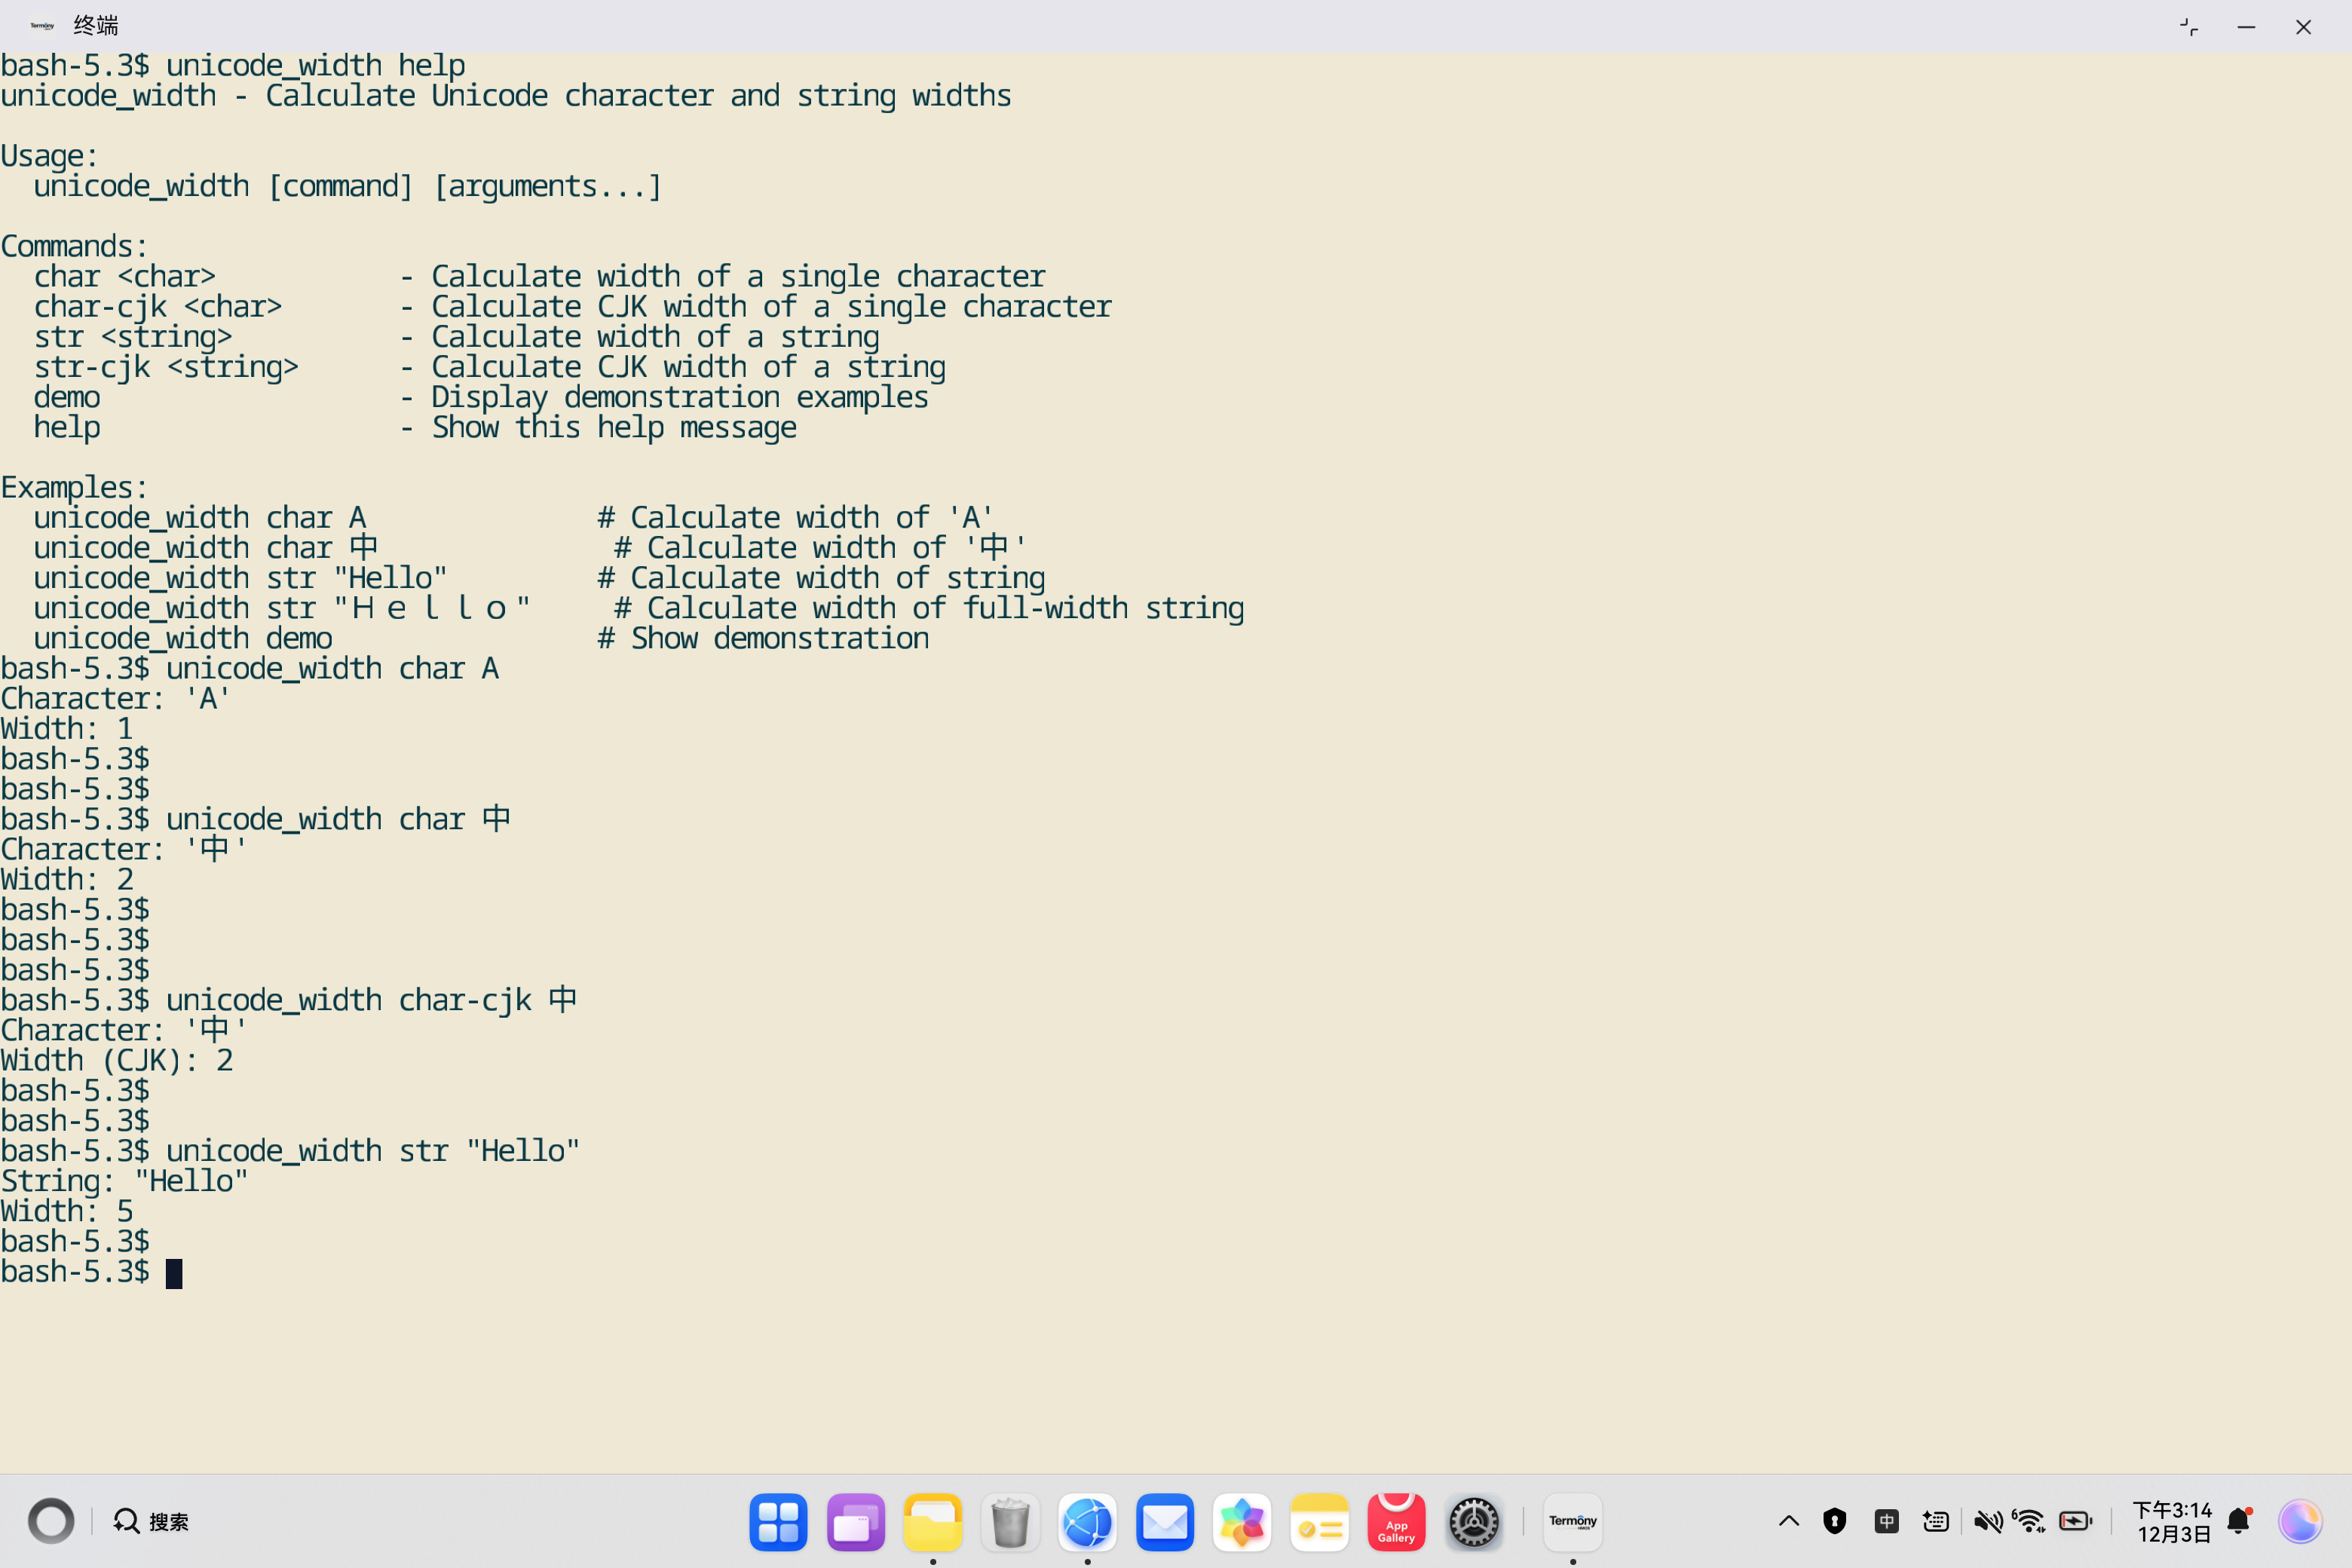
Task: Open system Settings gear icon
Action: pyautogui.click(x=1474, y=1522)
